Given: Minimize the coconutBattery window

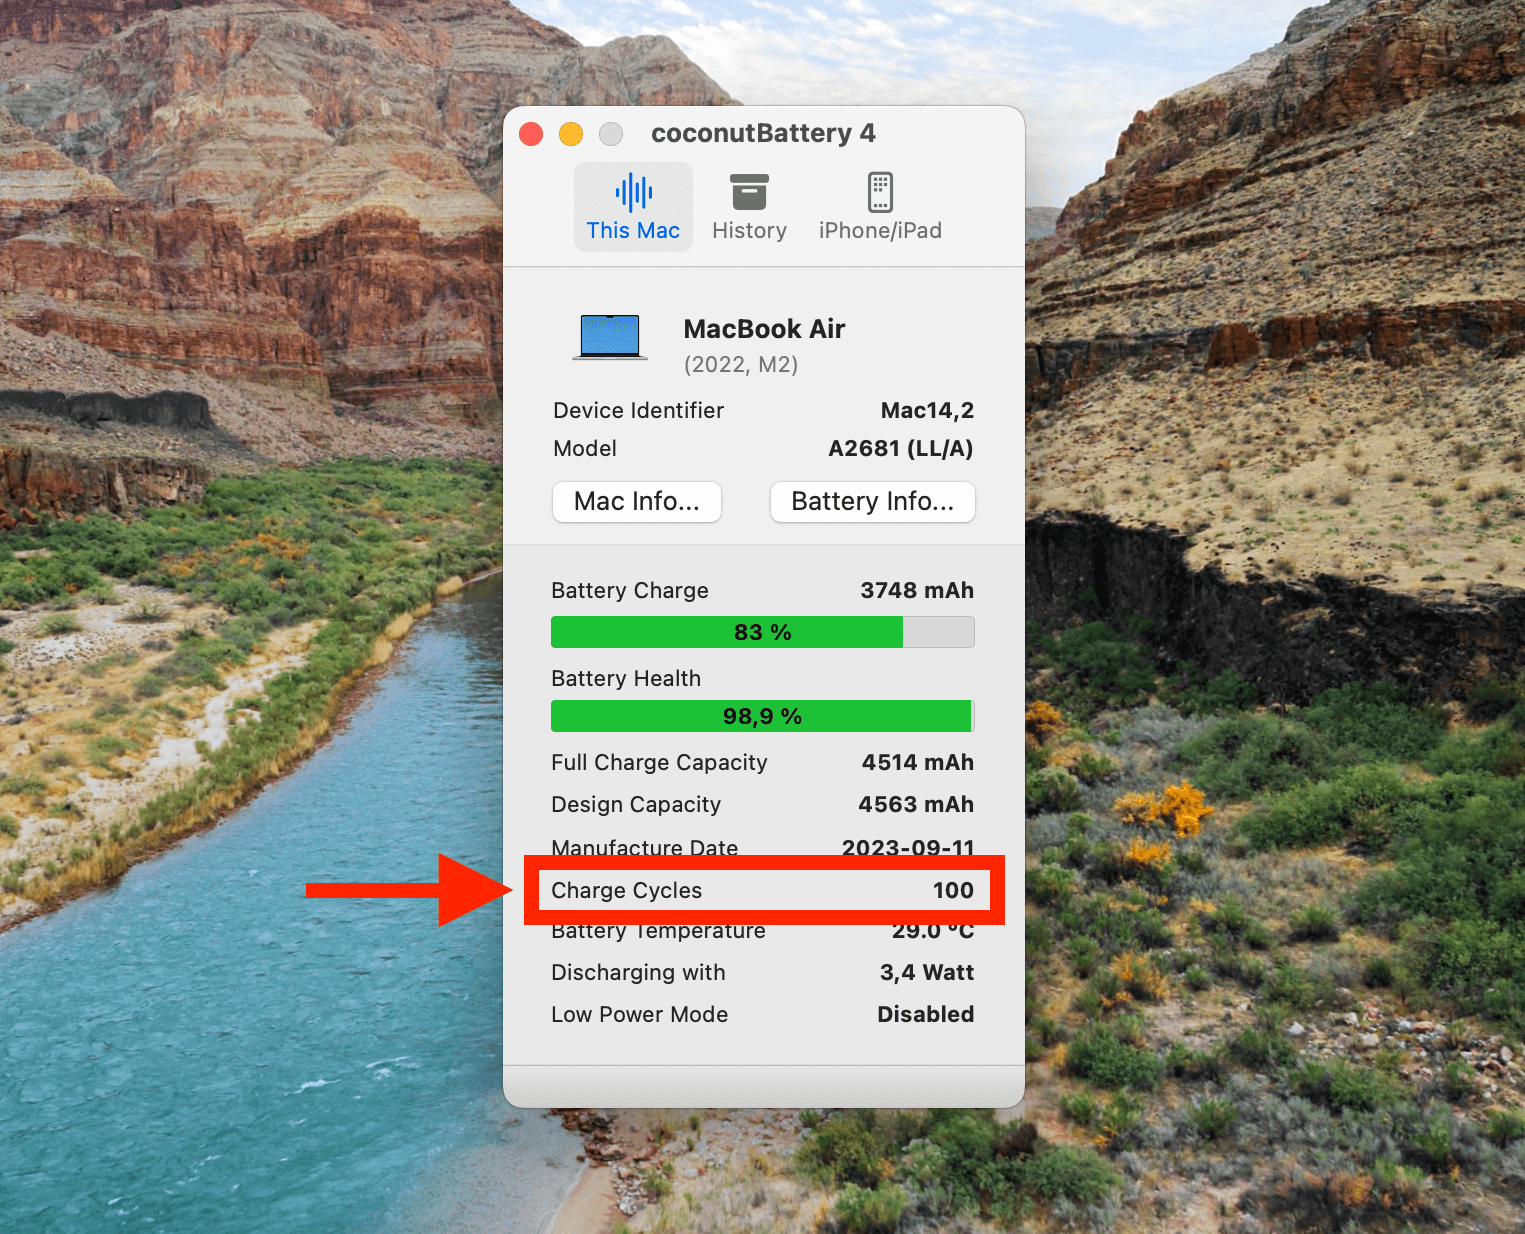Looking at the screenshot, I should coord(570,133).
